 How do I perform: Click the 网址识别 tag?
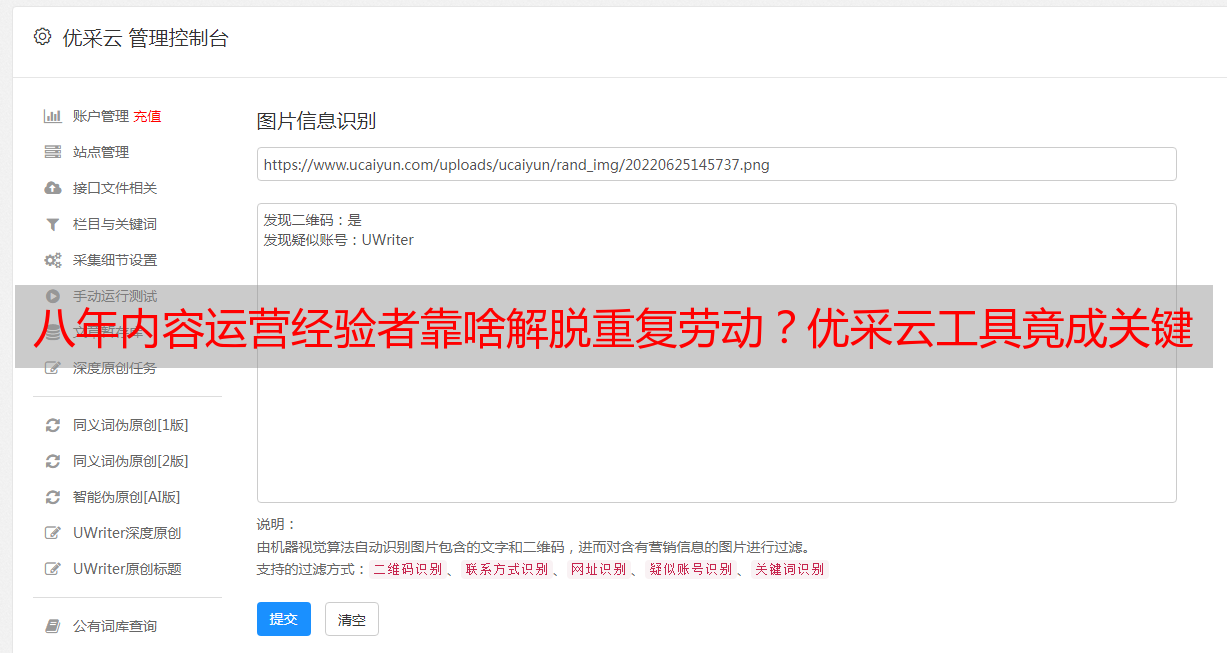(598, 569)
